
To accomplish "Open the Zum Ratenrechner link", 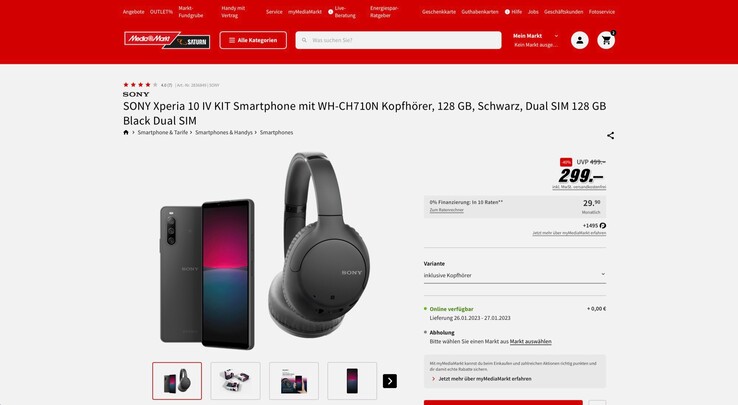I will 446,210.
